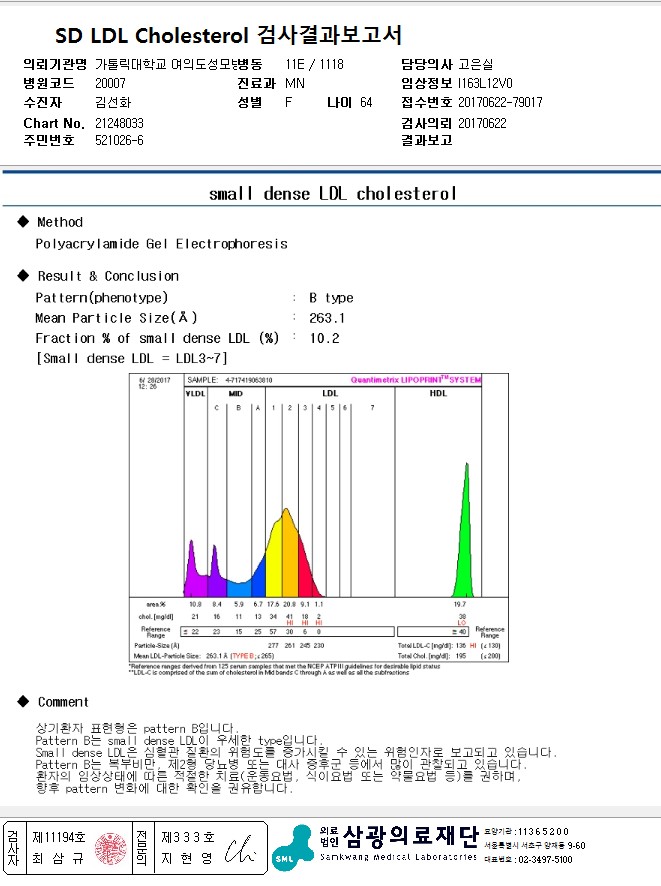The width and height of the screenshot is (661, 886).
Task: Click the specialist license number '제333호'
Action: pos(188,837)
